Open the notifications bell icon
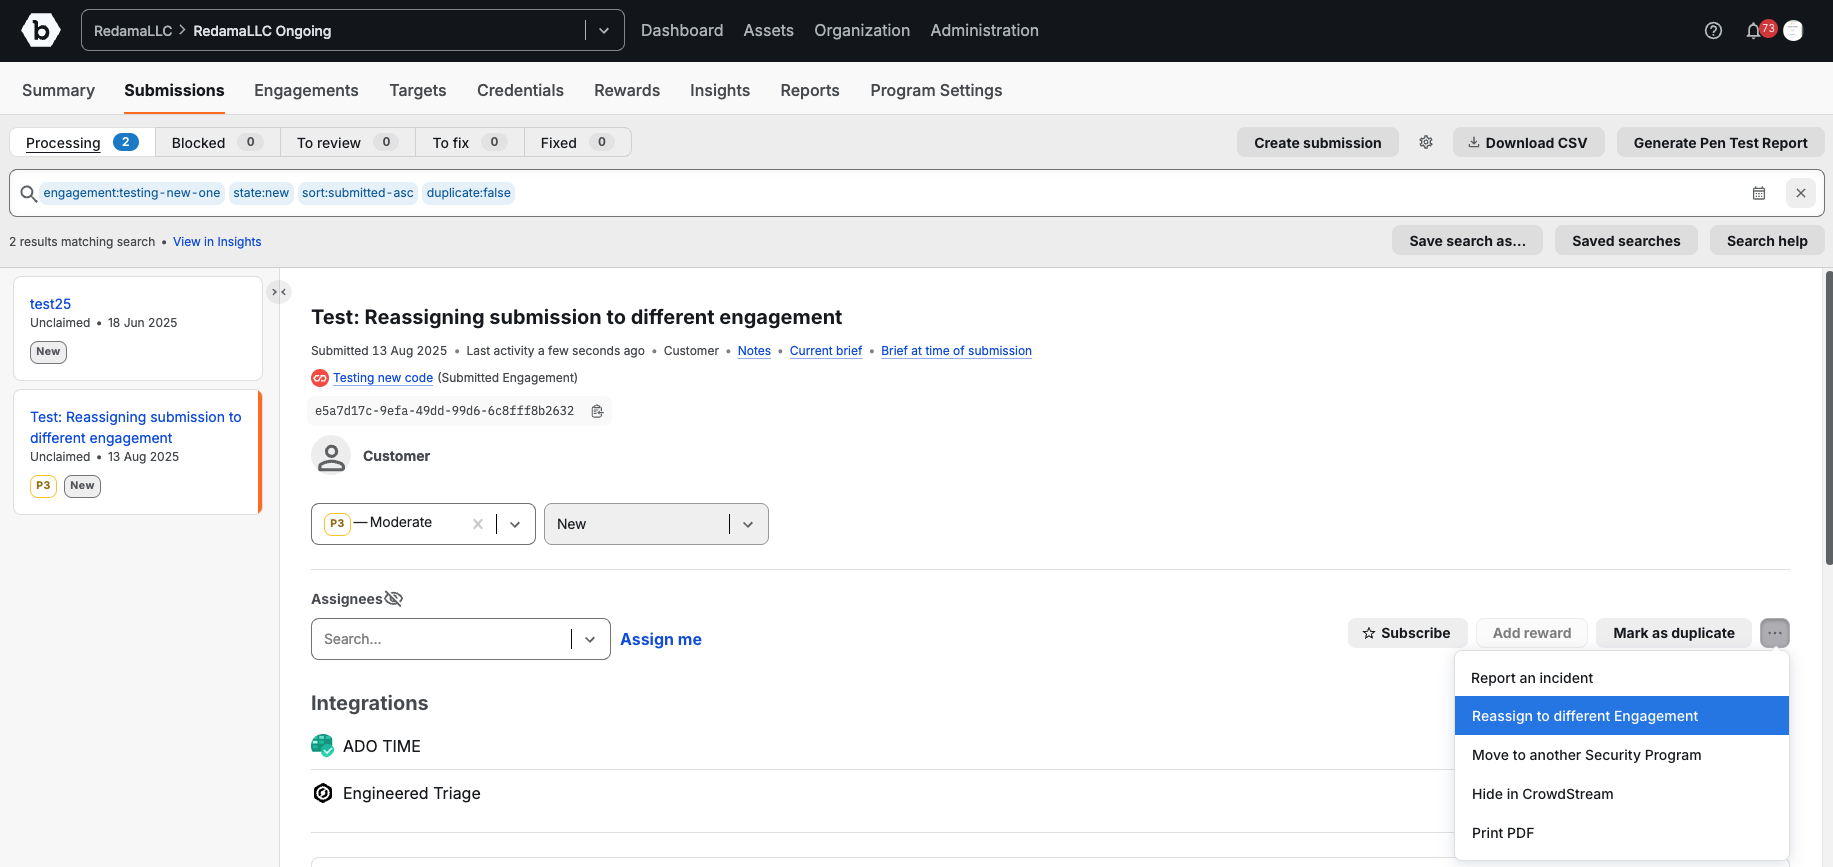 [1753, 31]
